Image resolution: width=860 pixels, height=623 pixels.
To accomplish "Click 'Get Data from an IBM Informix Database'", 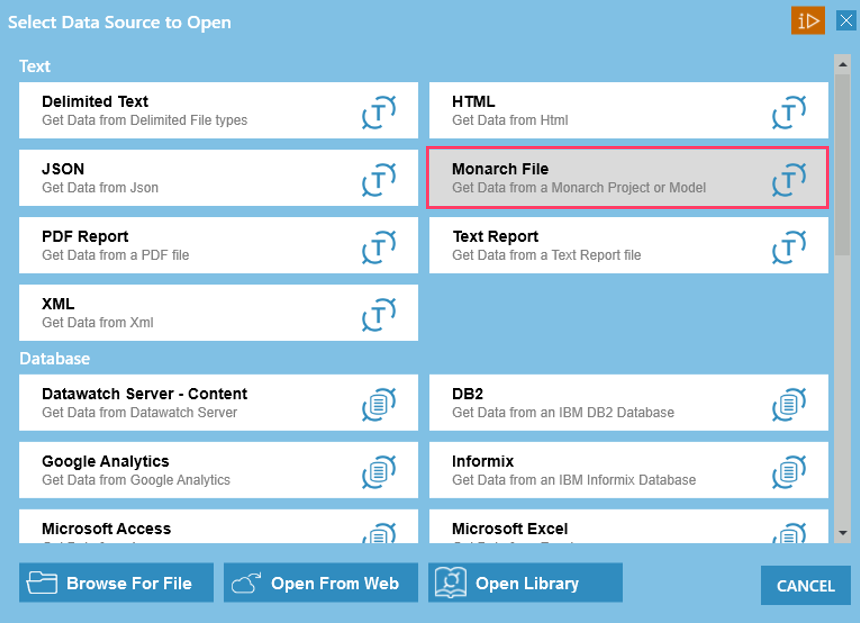I will point(574,480).
